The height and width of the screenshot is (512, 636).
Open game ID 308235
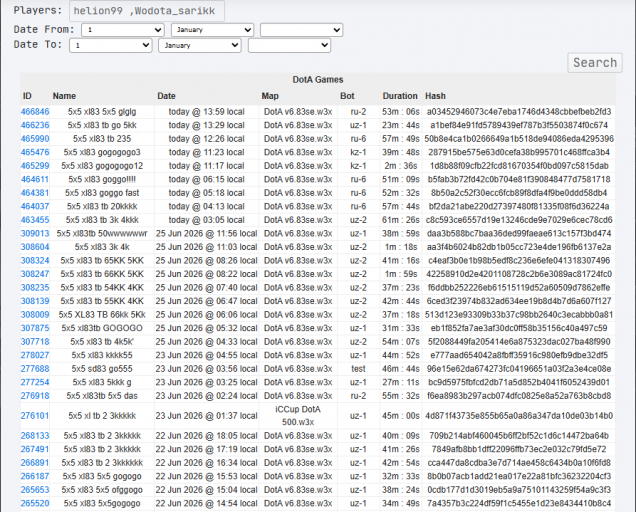point(35,288)
